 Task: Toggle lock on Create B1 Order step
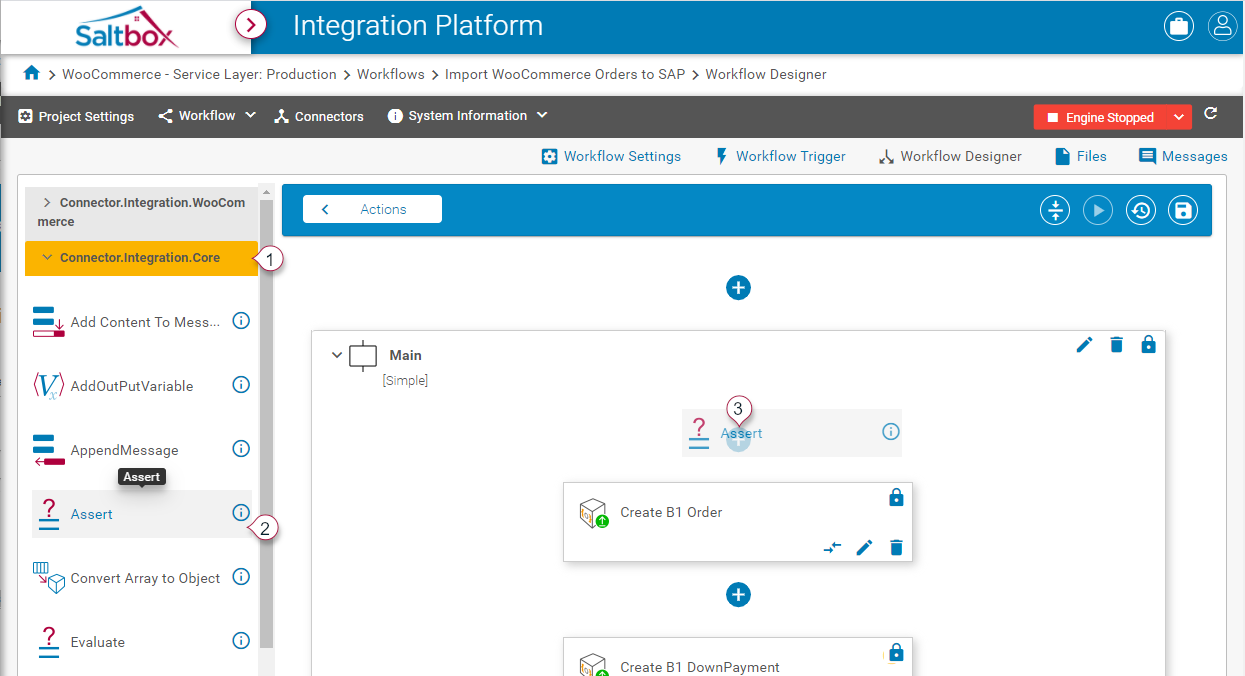pyautogui.click(x=896, y=497)
